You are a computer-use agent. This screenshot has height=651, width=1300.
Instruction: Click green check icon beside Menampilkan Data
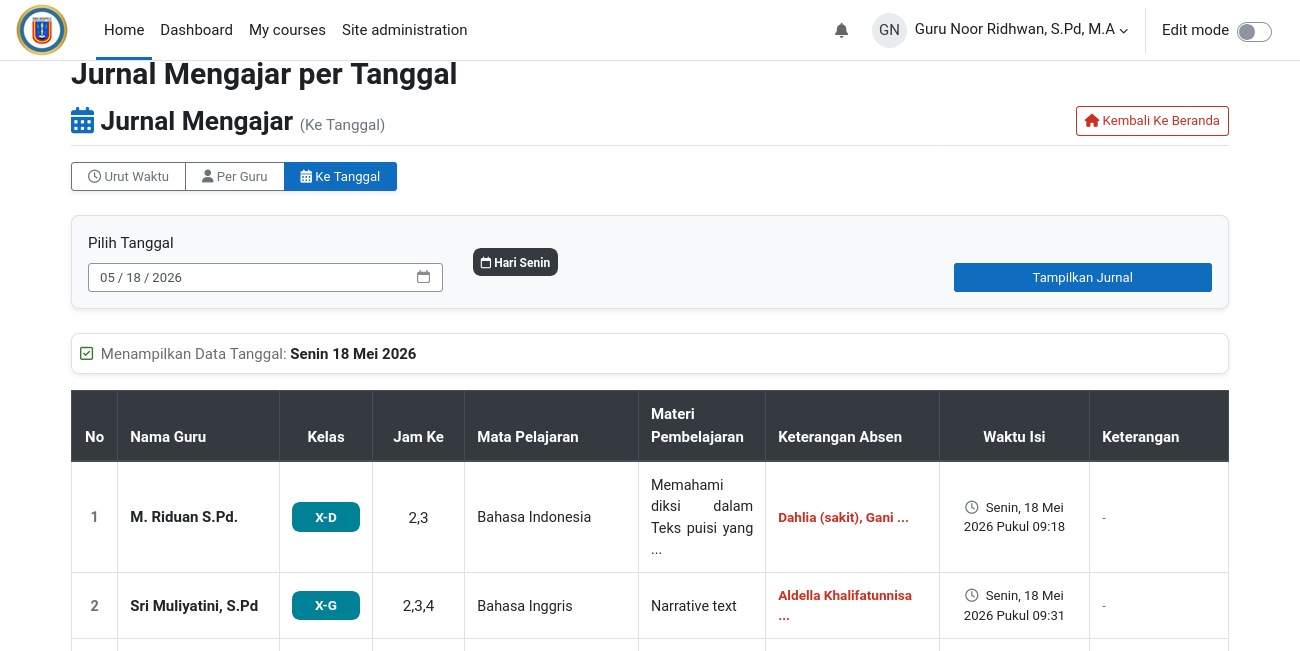tap(86, 353)
